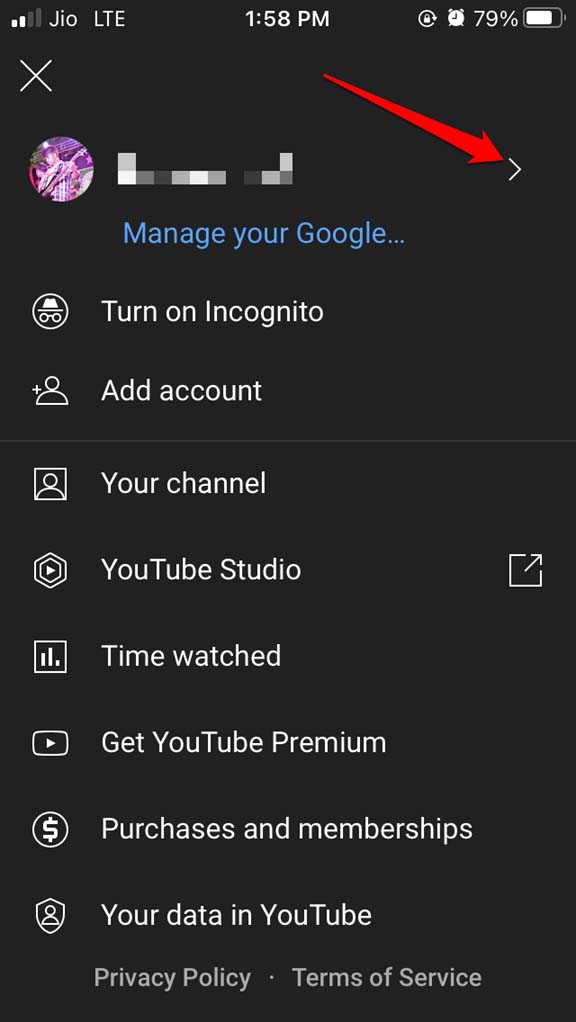Open Your channel
Image resolution: width=576 pixels, height=1022 pixels.
183,484
